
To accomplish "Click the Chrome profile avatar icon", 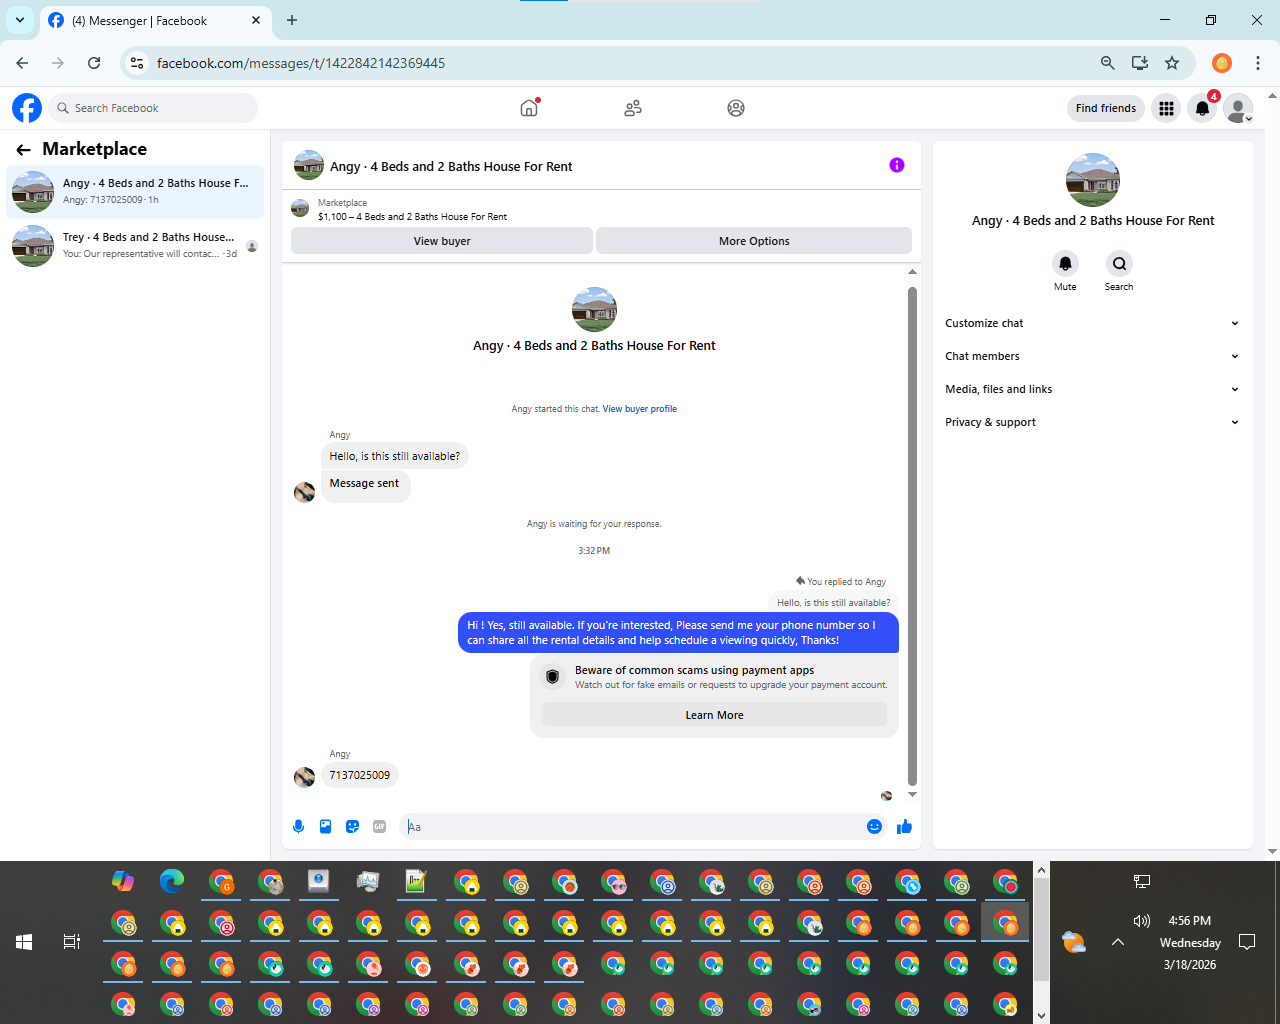I will [1222, 63].
